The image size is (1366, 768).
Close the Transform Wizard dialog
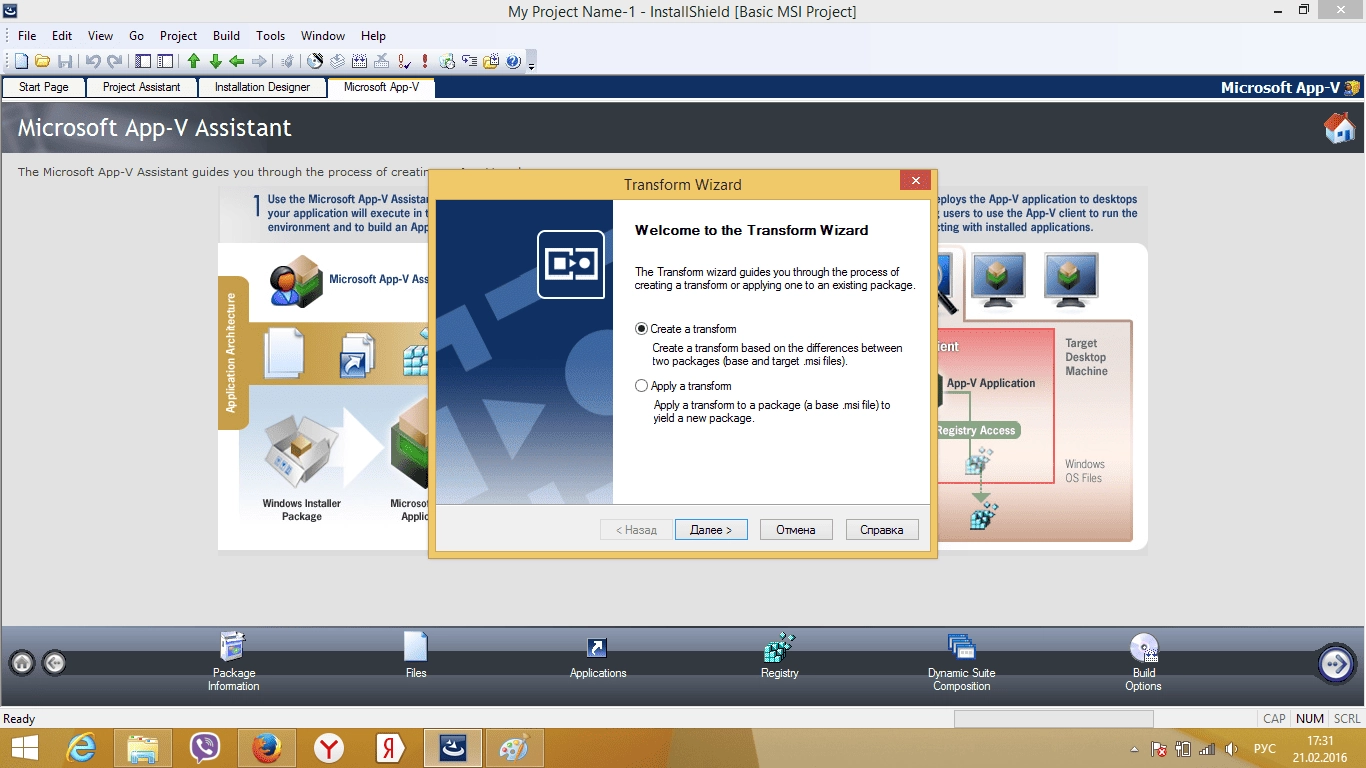pyautogui.click(x=915, y=181)
